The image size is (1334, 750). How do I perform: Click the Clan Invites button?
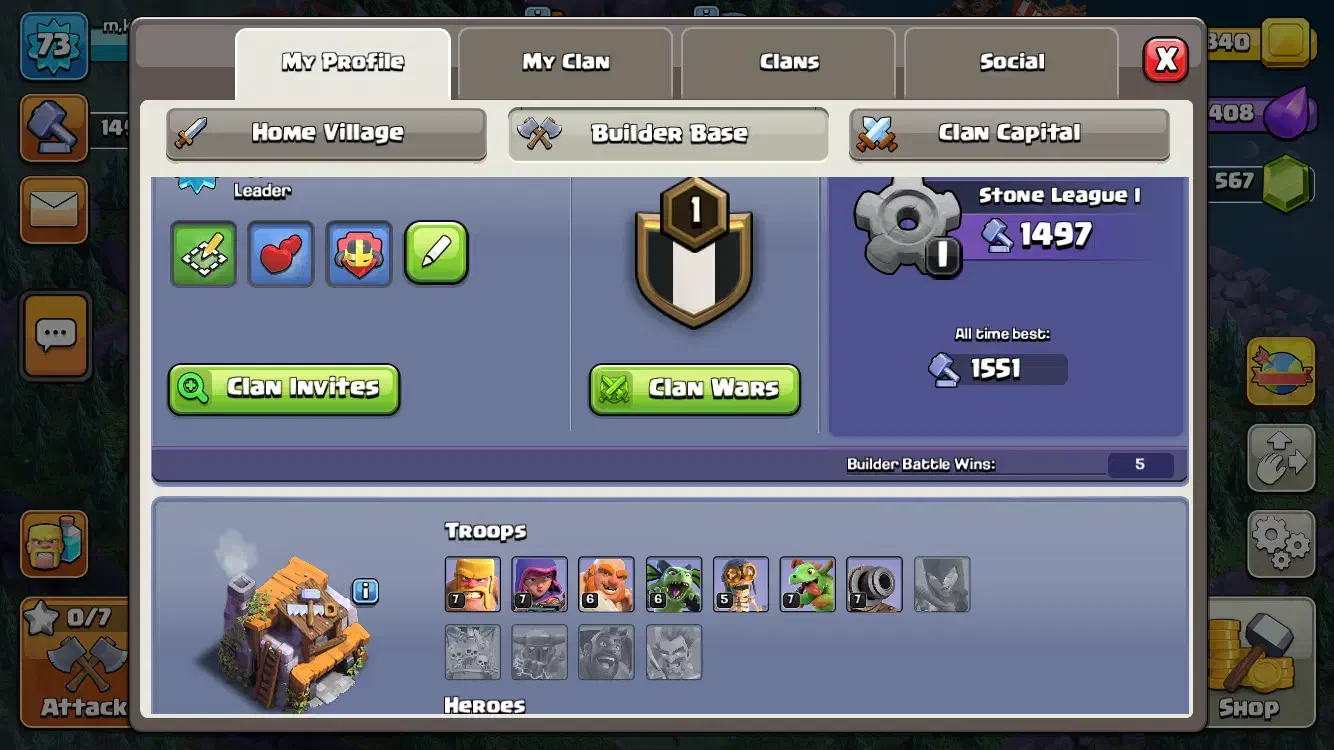pos(284,389)
